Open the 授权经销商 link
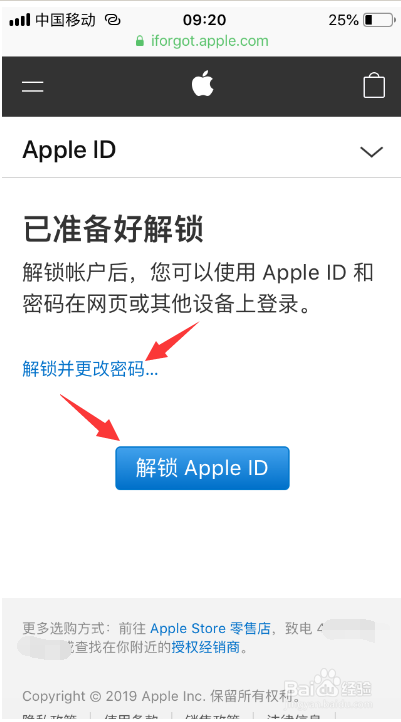 [206, 647]
